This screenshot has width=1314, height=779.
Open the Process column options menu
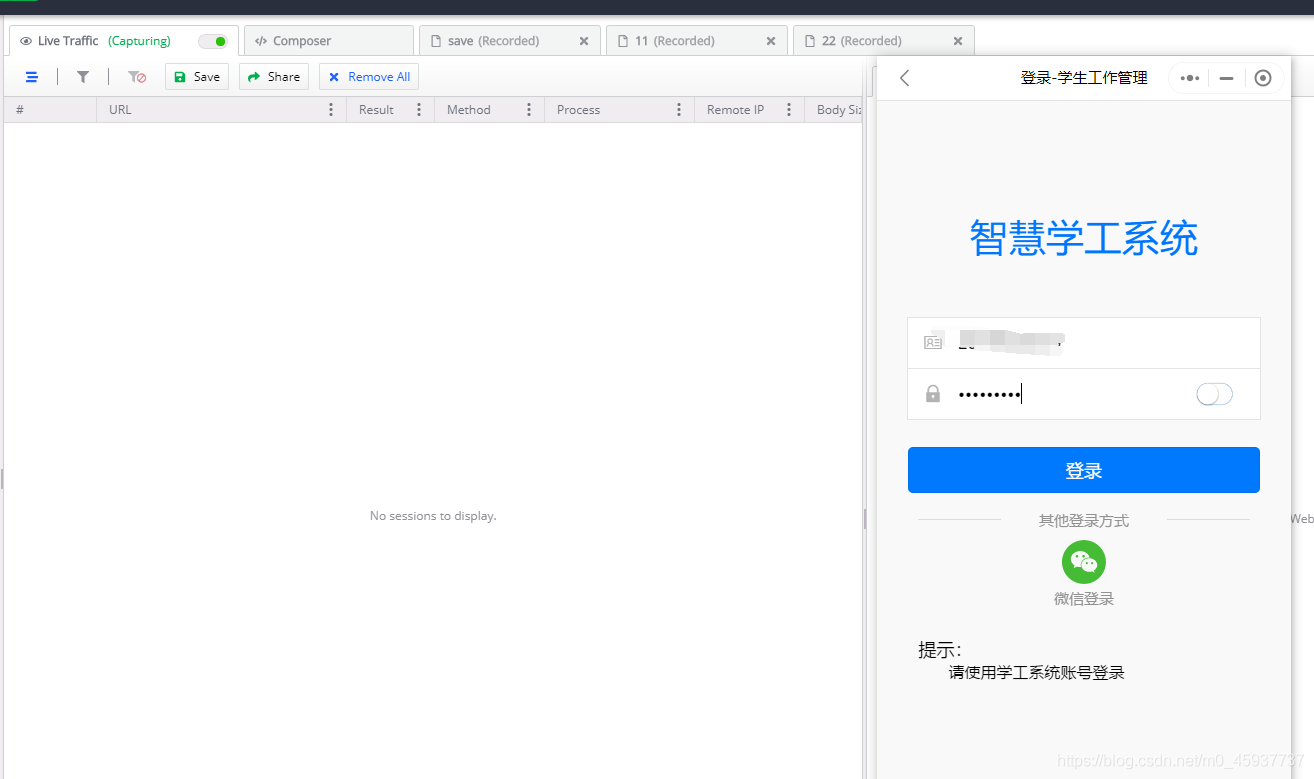[x=681, y=109]
